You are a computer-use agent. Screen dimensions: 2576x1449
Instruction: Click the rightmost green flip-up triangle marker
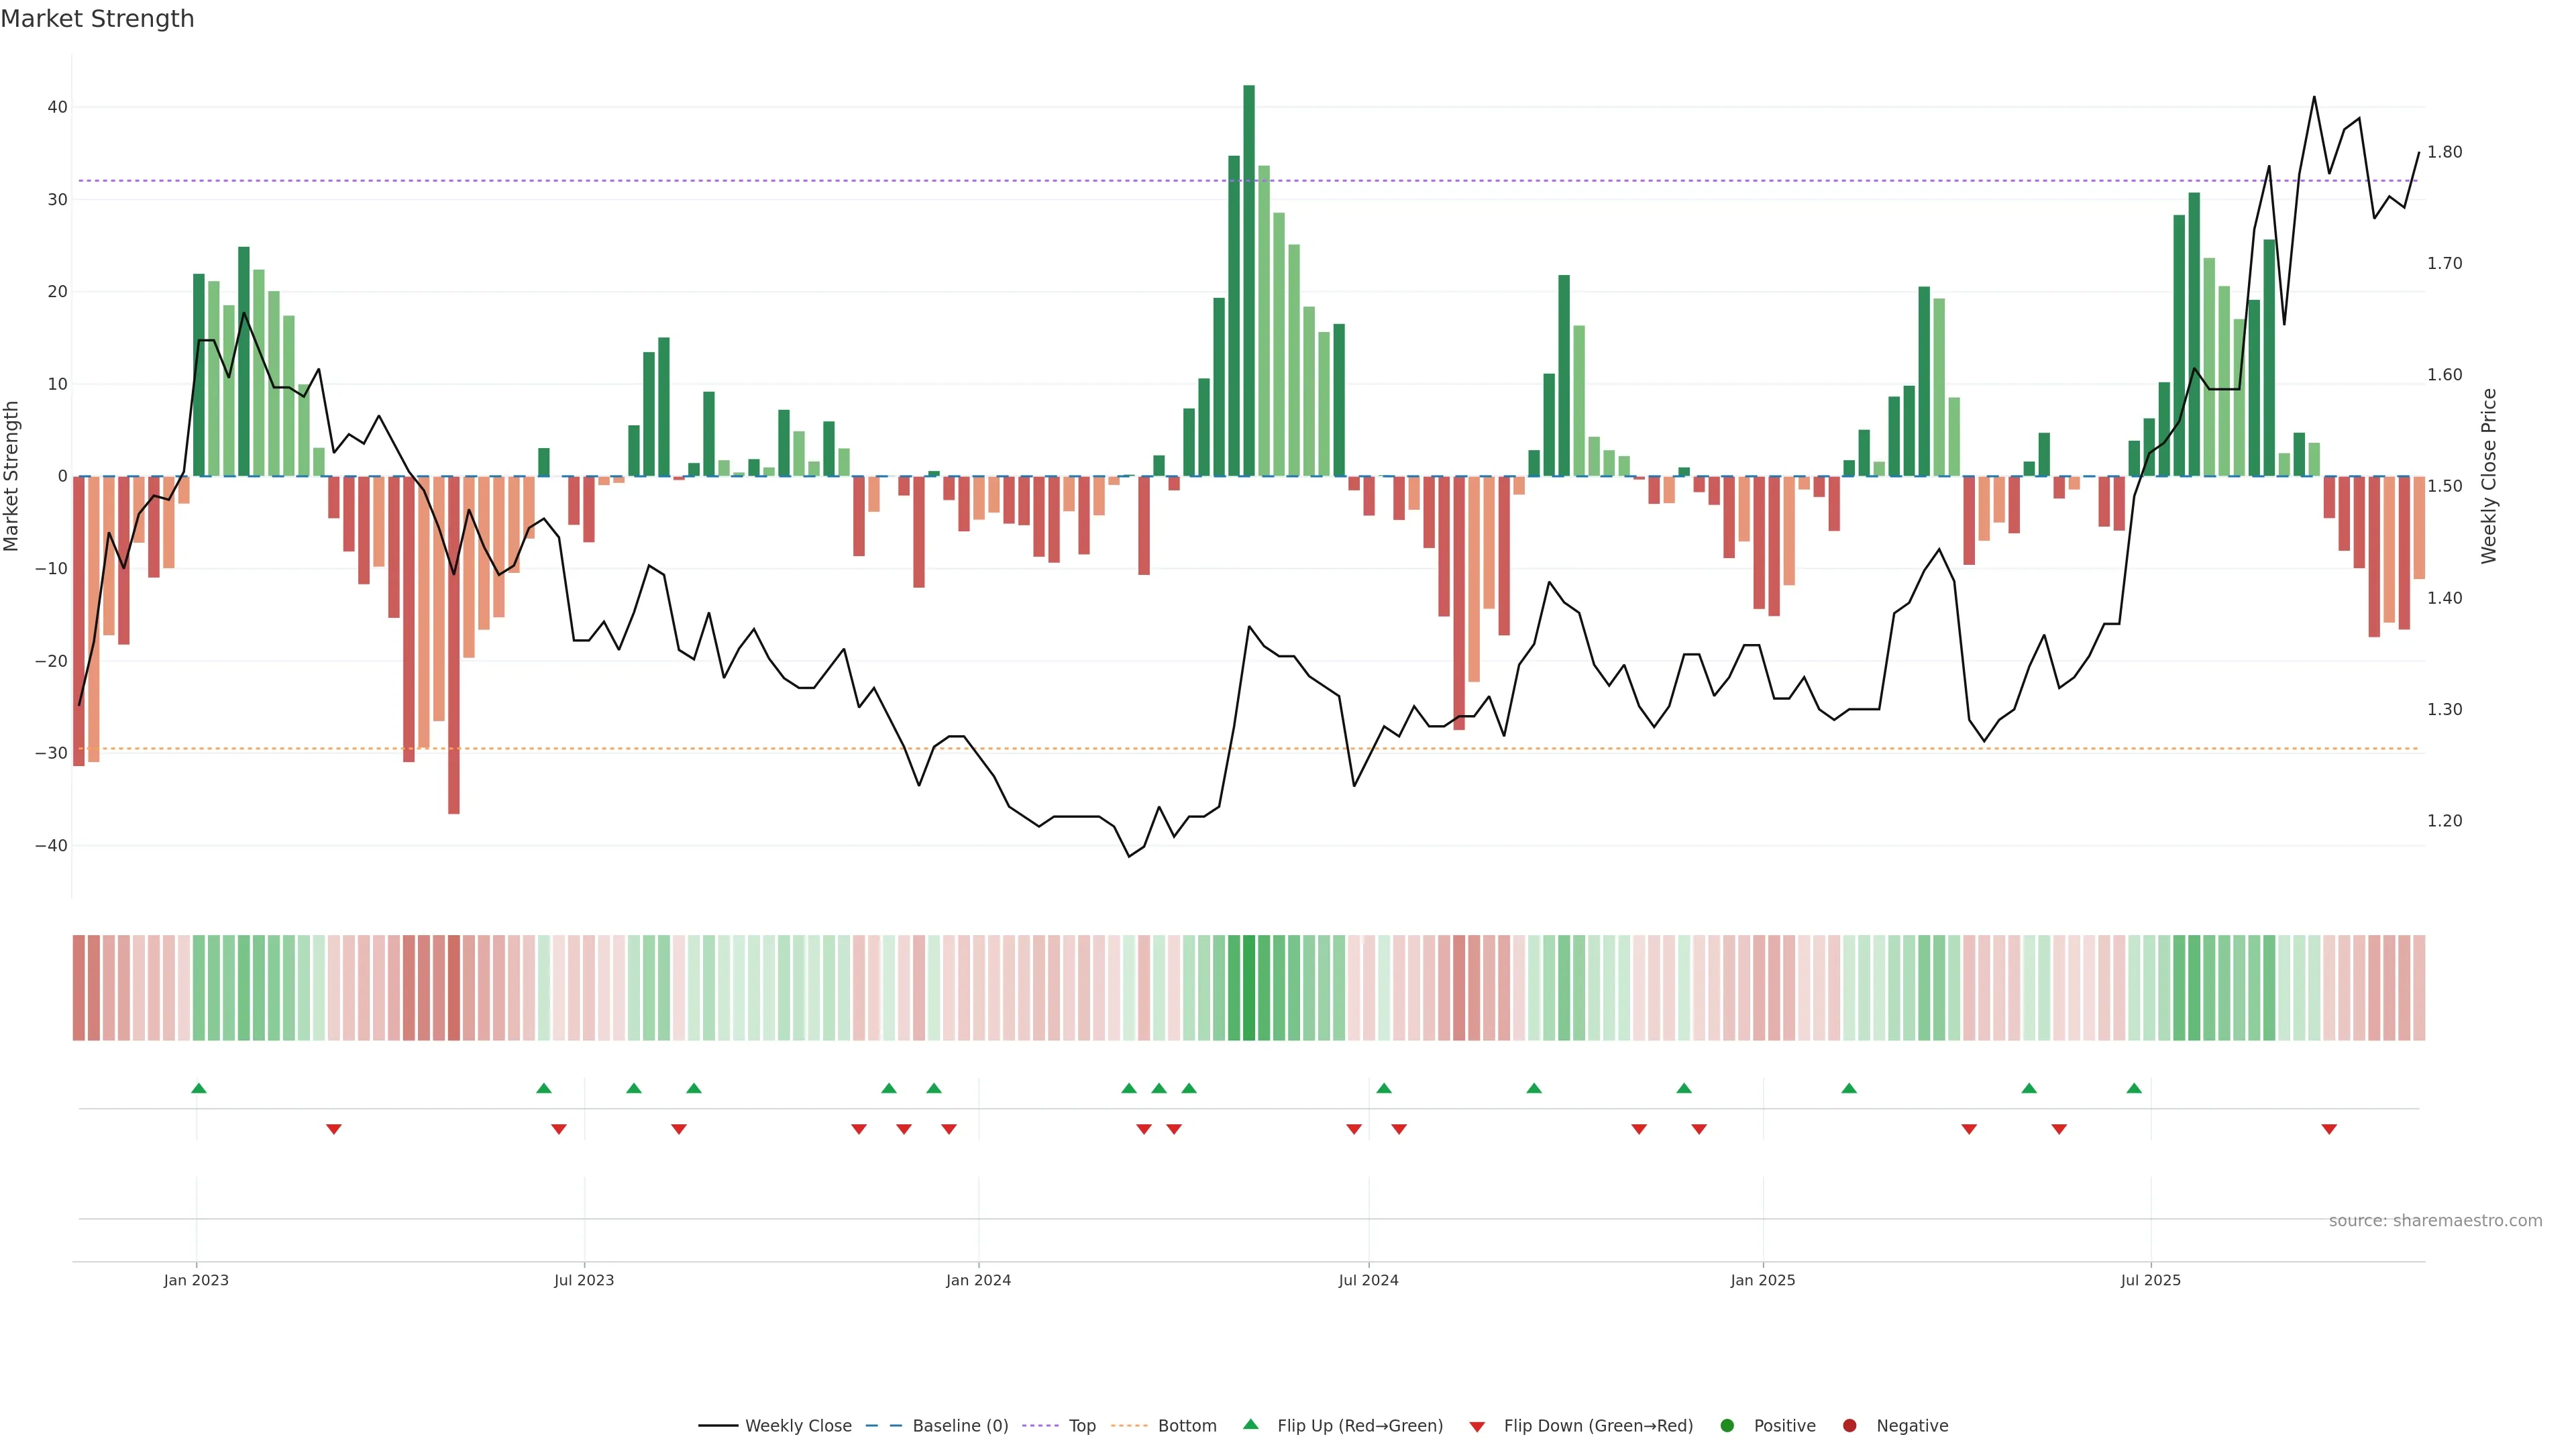[2134, 1088]
